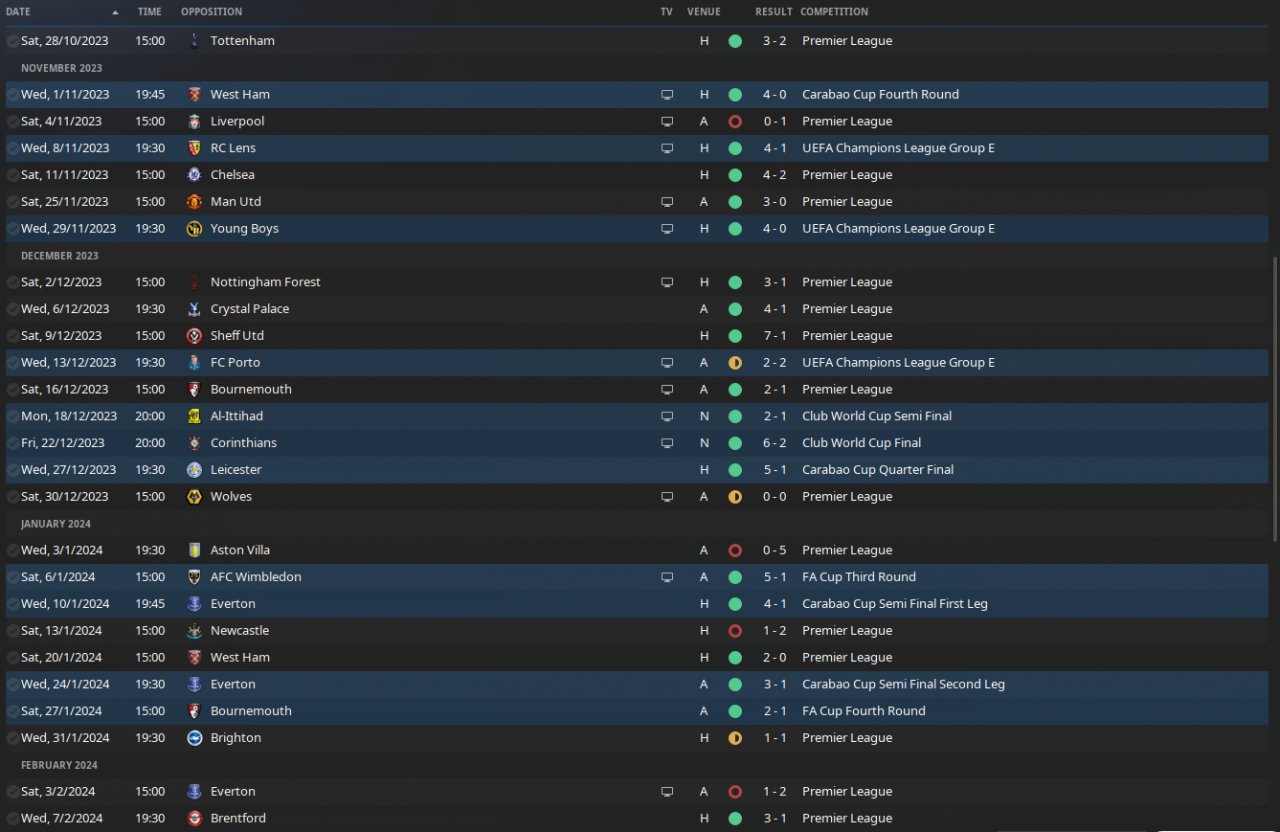The image size is (1280, 832).
Task: Click the Young Boys crest icon
Action: 194,228
